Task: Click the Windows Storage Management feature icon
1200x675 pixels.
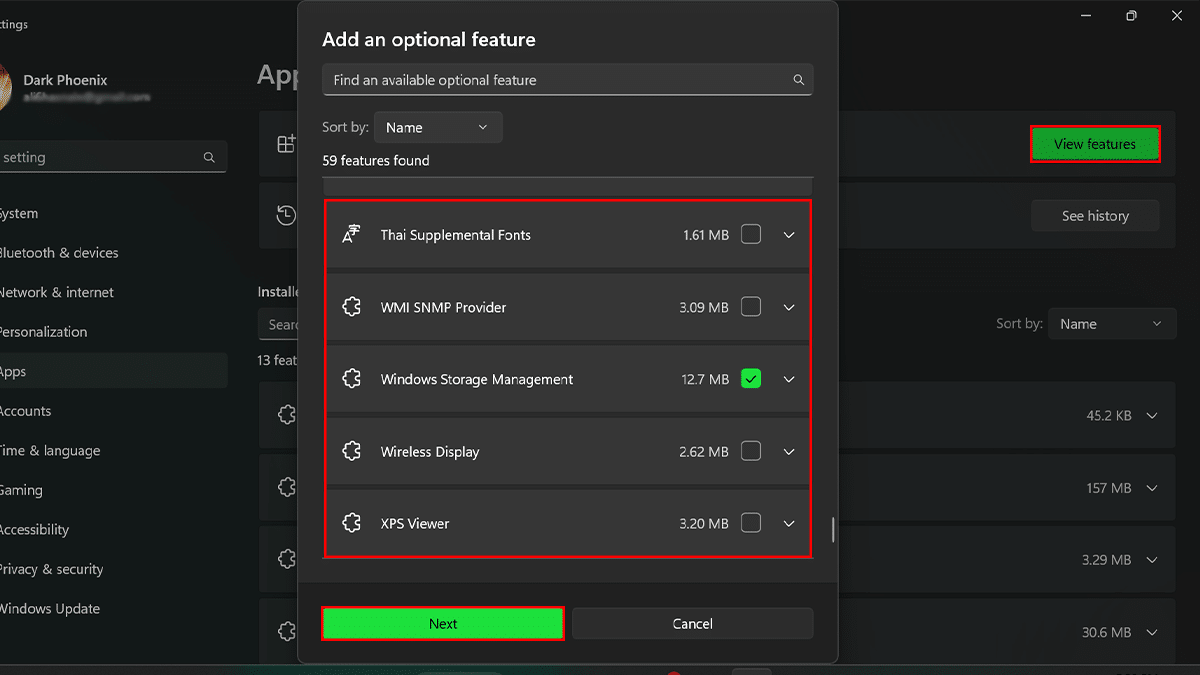Action: click(x=351, y=379)
